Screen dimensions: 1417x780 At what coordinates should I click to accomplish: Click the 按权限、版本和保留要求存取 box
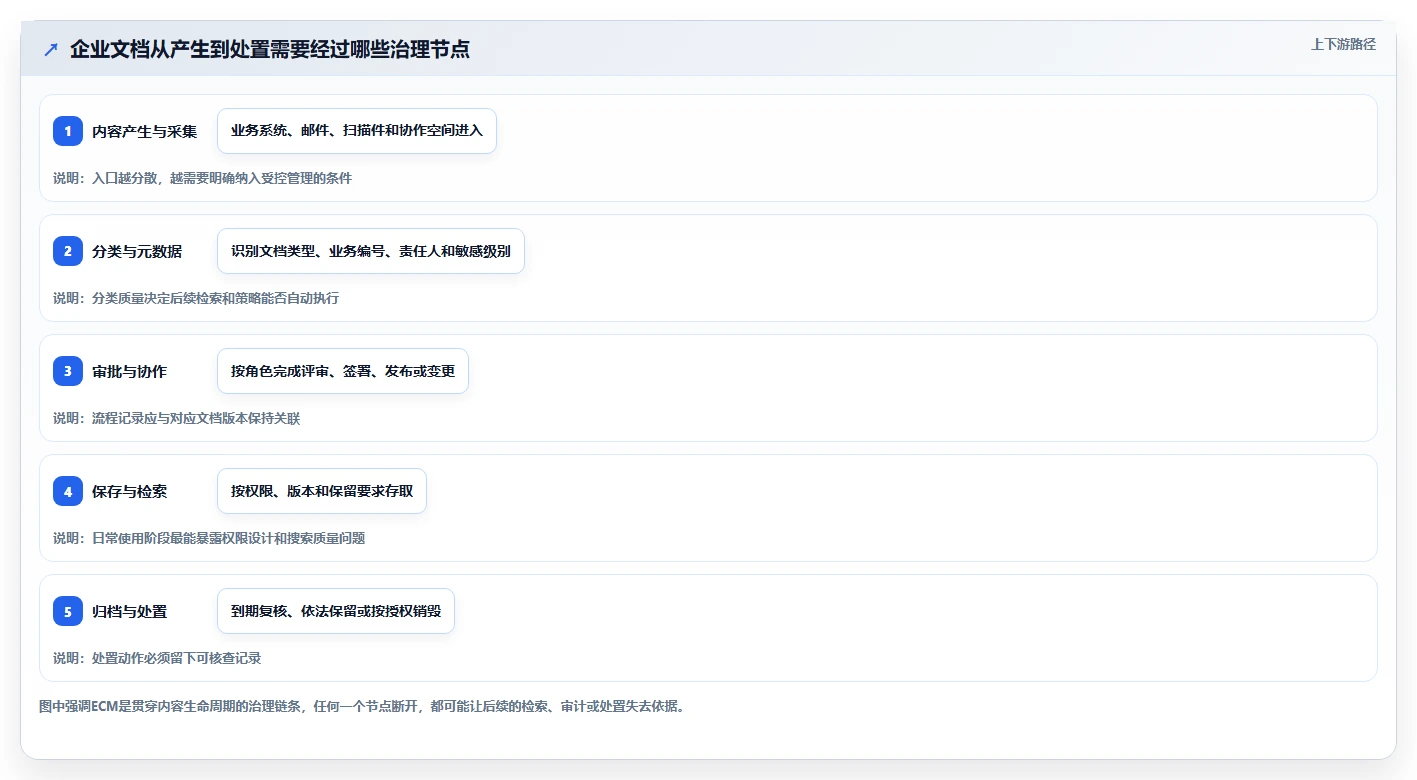point(322,491)
